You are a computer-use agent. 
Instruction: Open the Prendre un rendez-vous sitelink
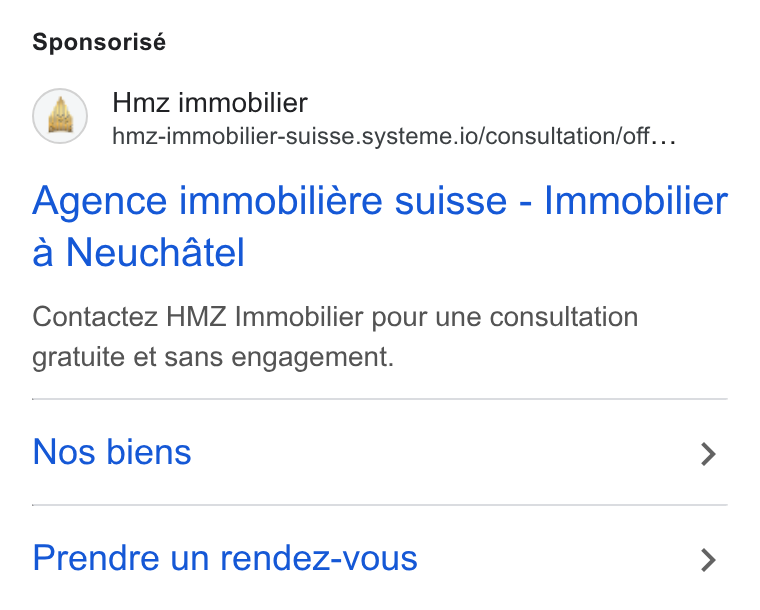coord(225,558)
